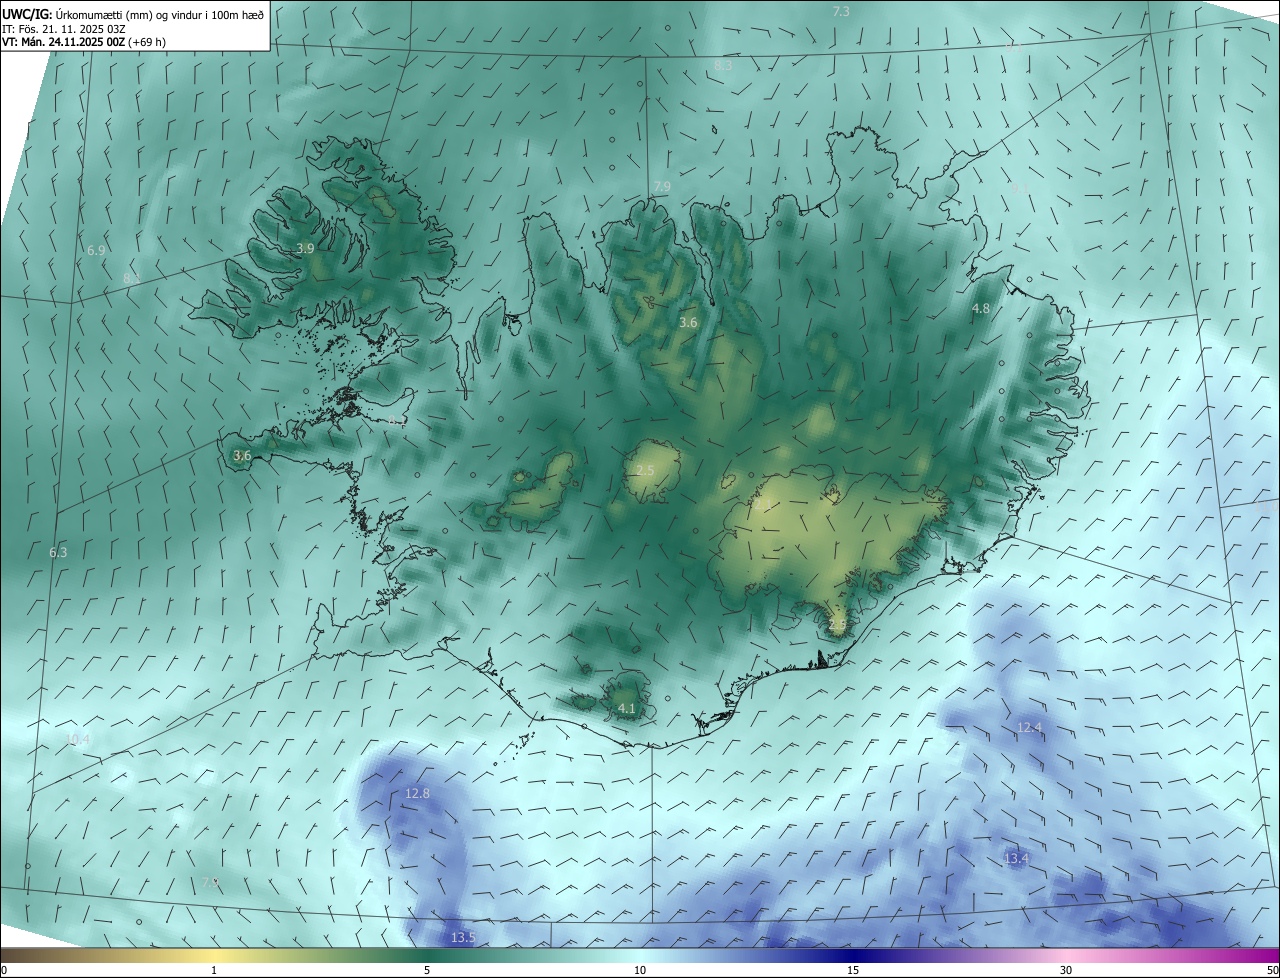Click the 4.8 value label in northeast Iceland
The width and height of the screenshot is (1280, 978).
click(x=981, y=309)
